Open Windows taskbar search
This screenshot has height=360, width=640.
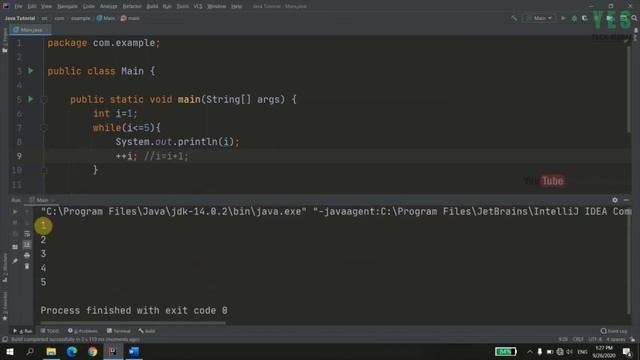(x=30, y=351)
